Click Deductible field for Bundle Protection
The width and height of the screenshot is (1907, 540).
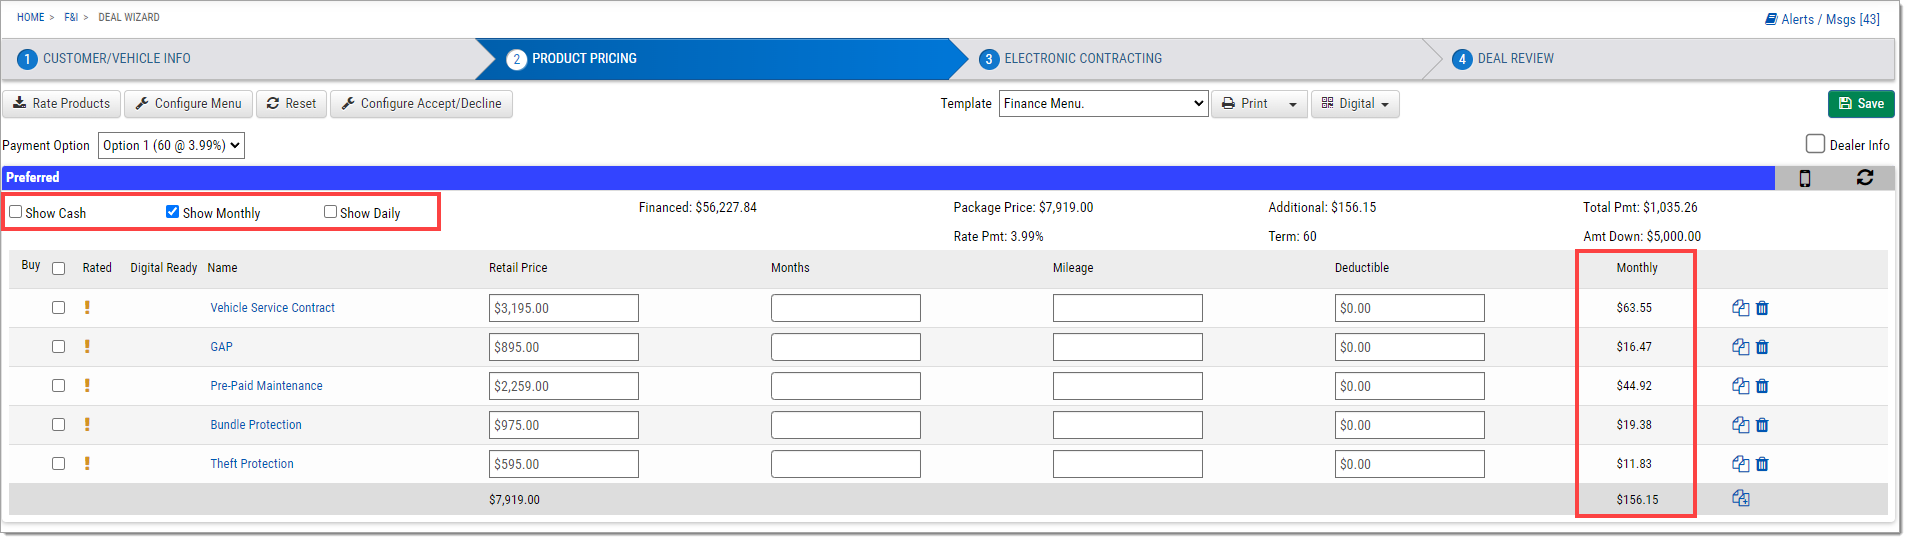(1410, 425)
